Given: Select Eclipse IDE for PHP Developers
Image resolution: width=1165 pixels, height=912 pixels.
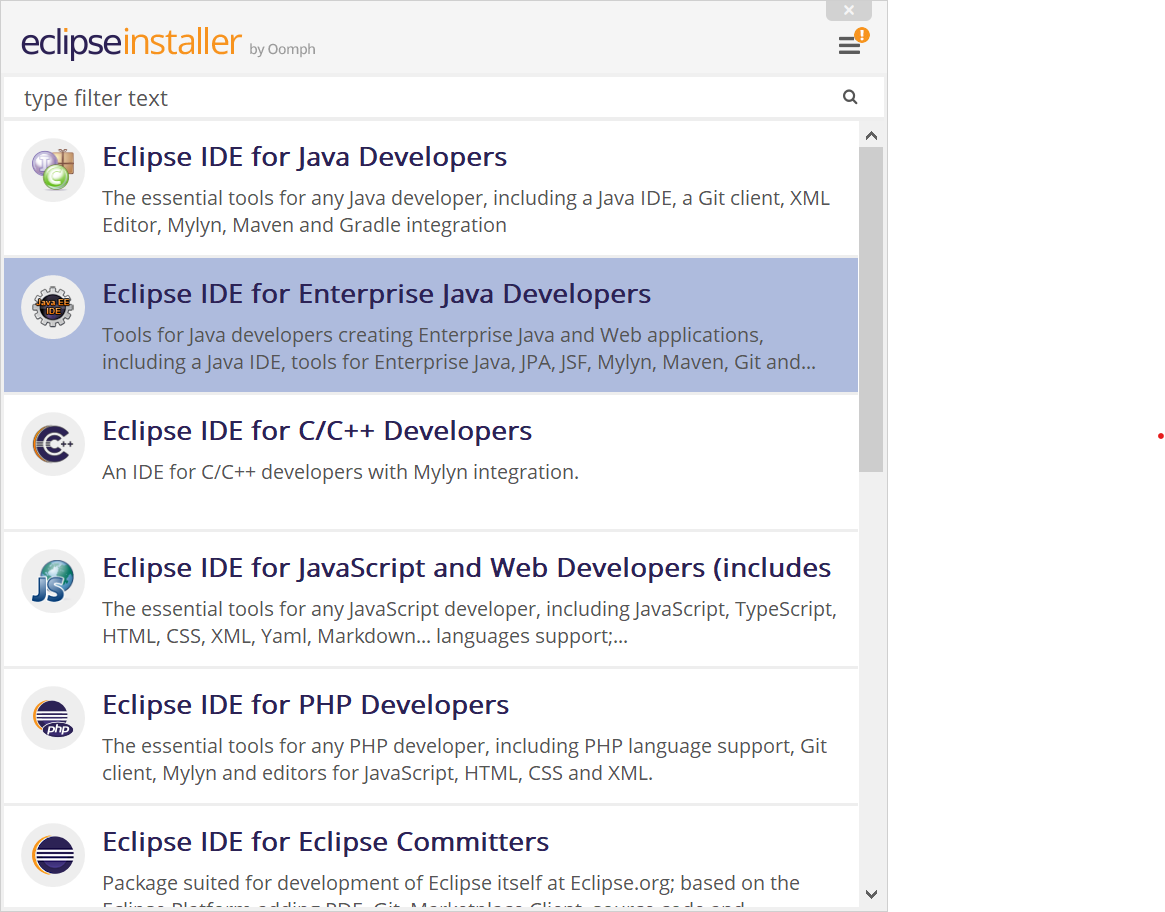Looking at the screenshot, I should 431,736.
